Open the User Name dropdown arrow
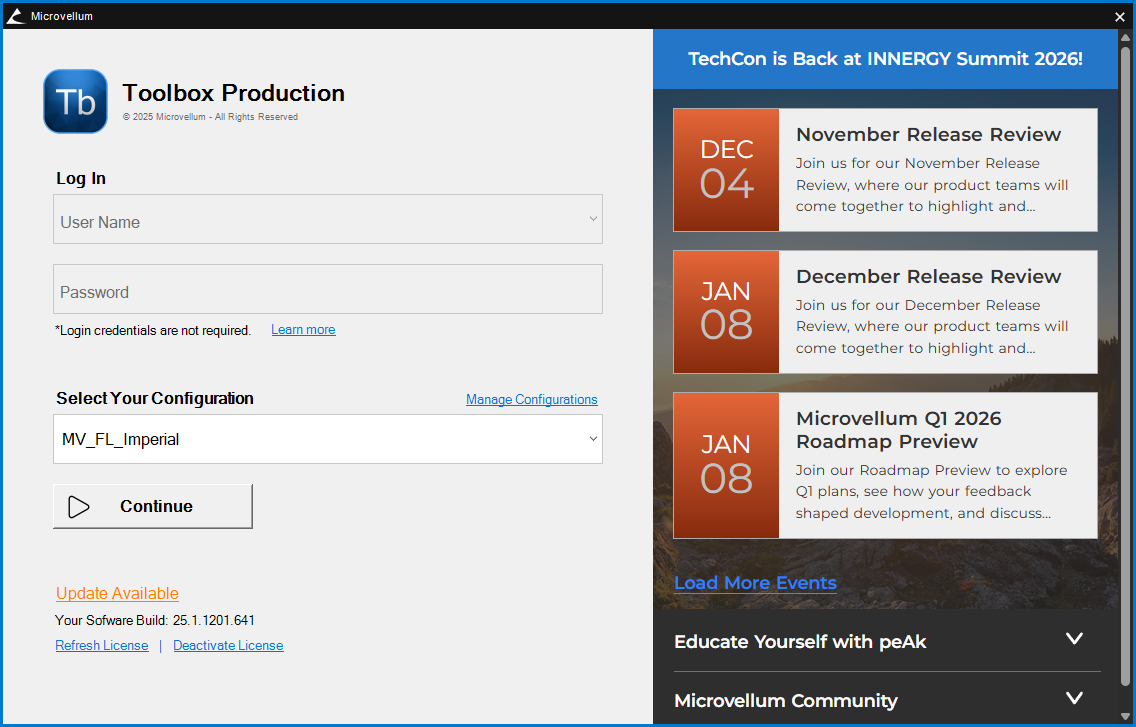Screen dimensions: 1136x727 (x=593, y=219)
